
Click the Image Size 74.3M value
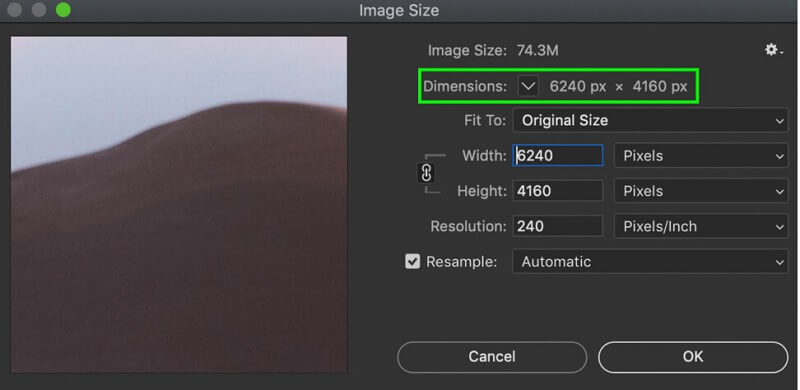pos(537,51)
